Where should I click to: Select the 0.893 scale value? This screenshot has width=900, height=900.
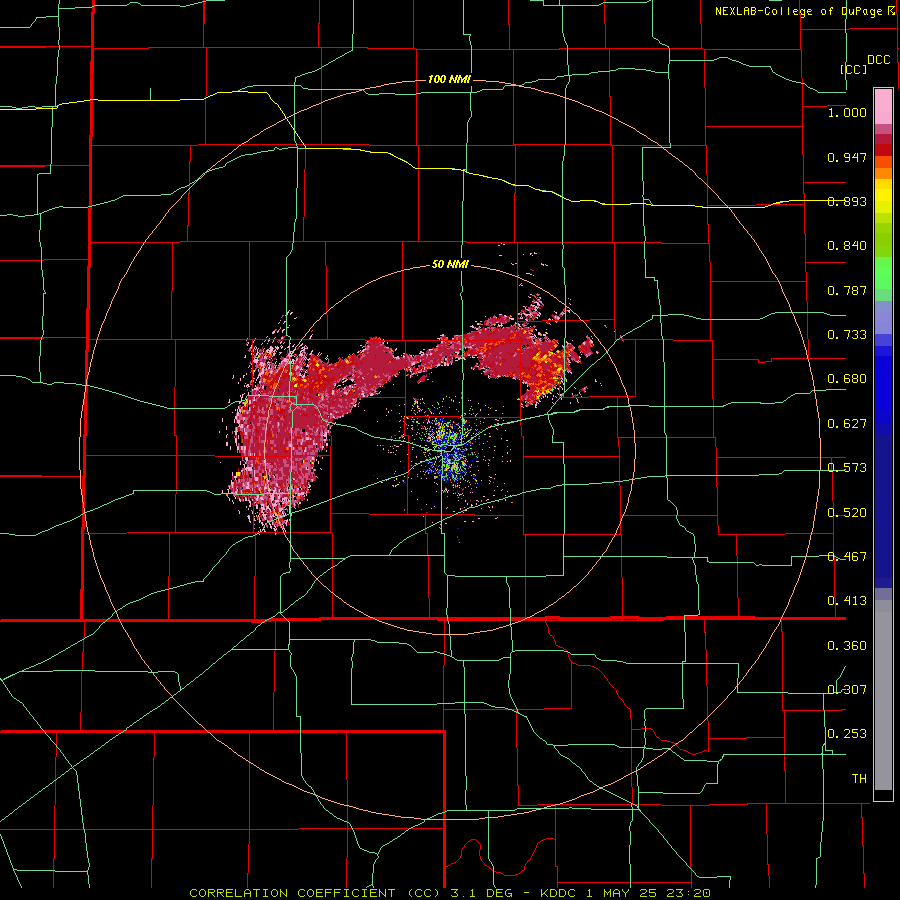coord(847,201)
